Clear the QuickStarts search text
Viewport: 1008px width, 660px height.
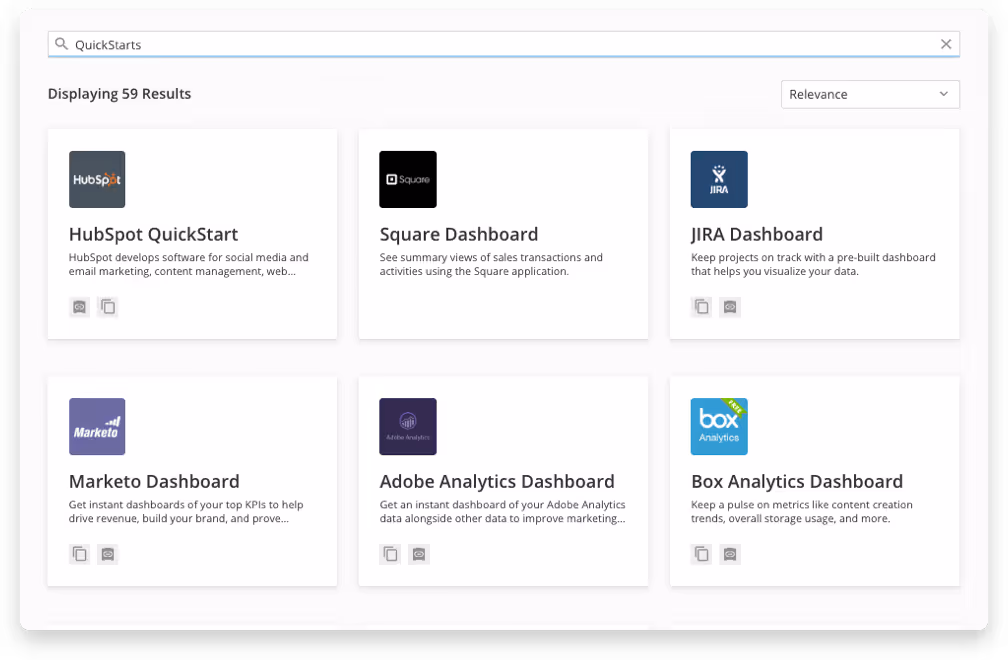click(x=946, y=44)
